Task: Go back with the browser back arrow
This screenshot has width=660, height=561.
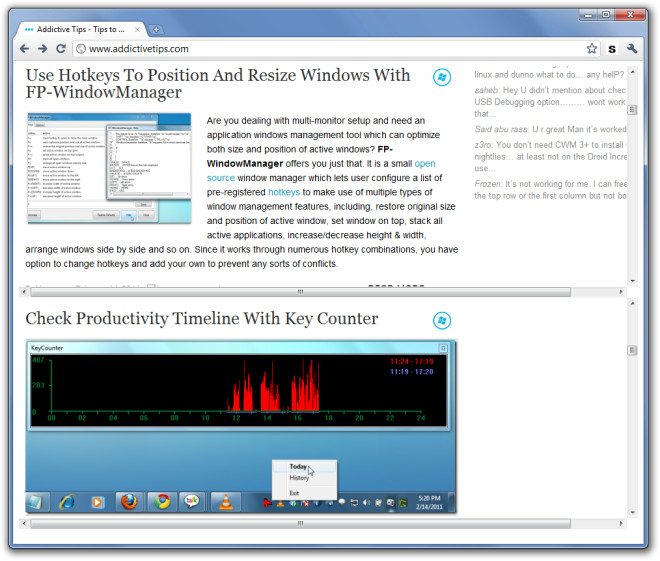Action: (x=24, y=49)
